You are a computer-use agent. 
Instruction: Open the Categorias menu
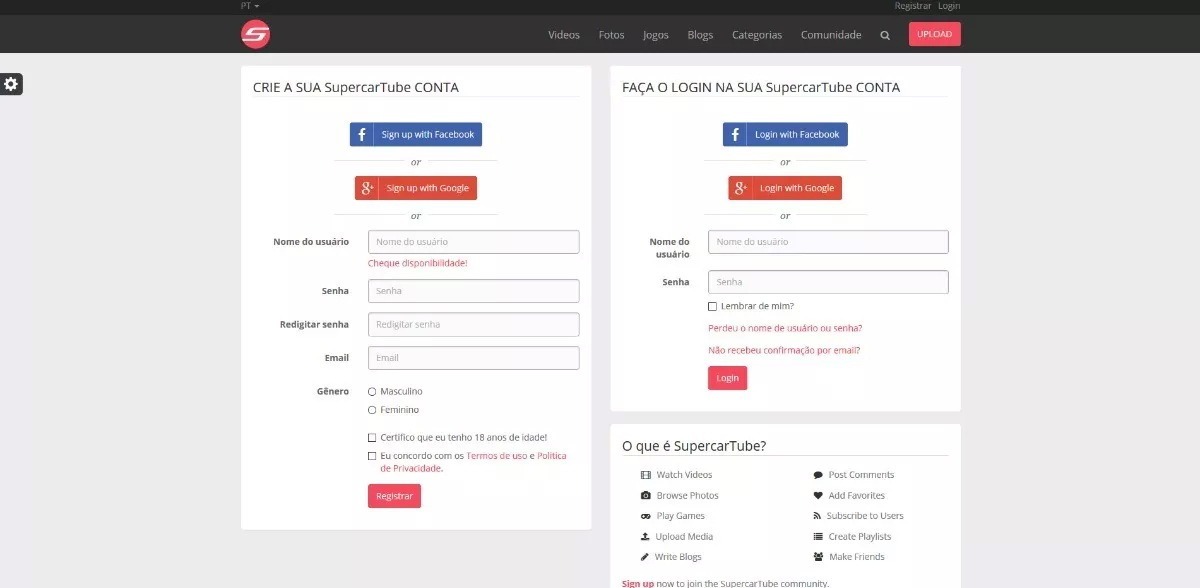point(757,35)
